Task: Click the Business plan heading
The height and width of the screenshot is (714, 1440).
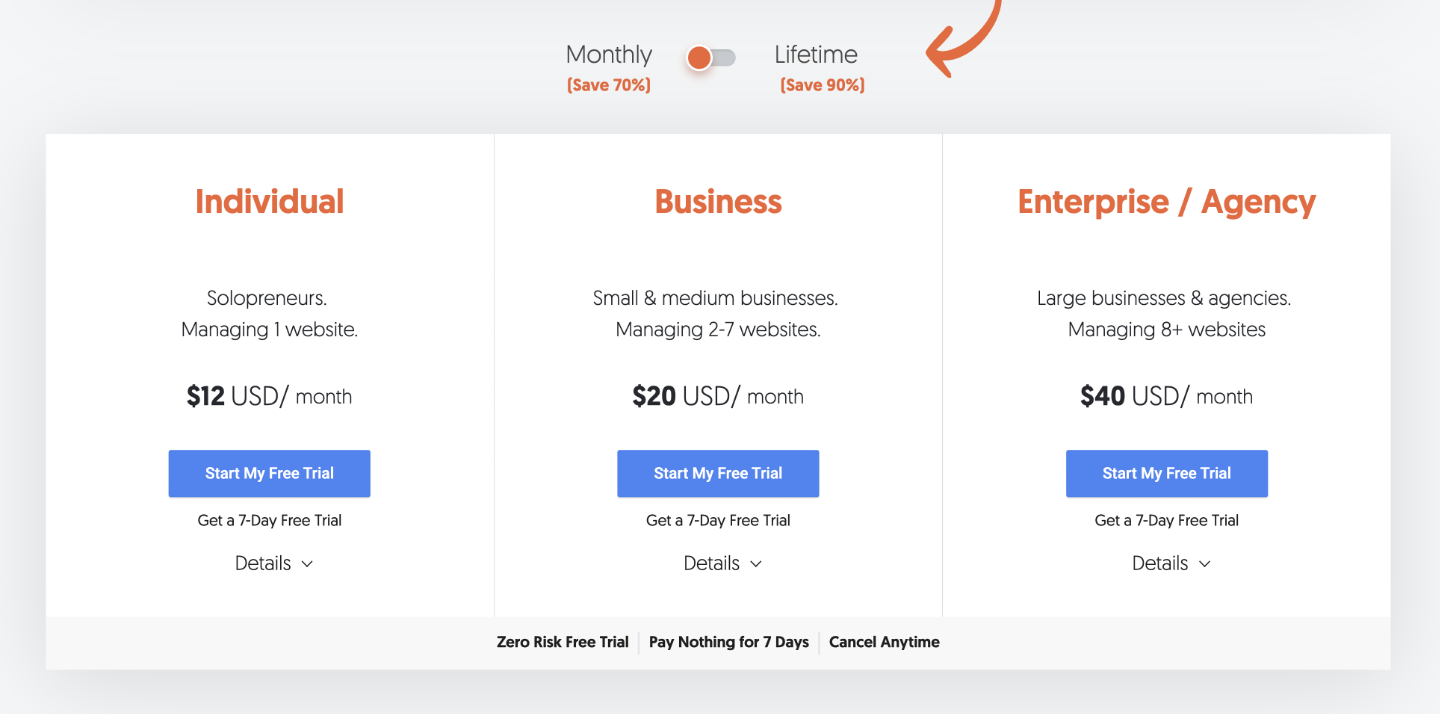Action: click(718, 202)
